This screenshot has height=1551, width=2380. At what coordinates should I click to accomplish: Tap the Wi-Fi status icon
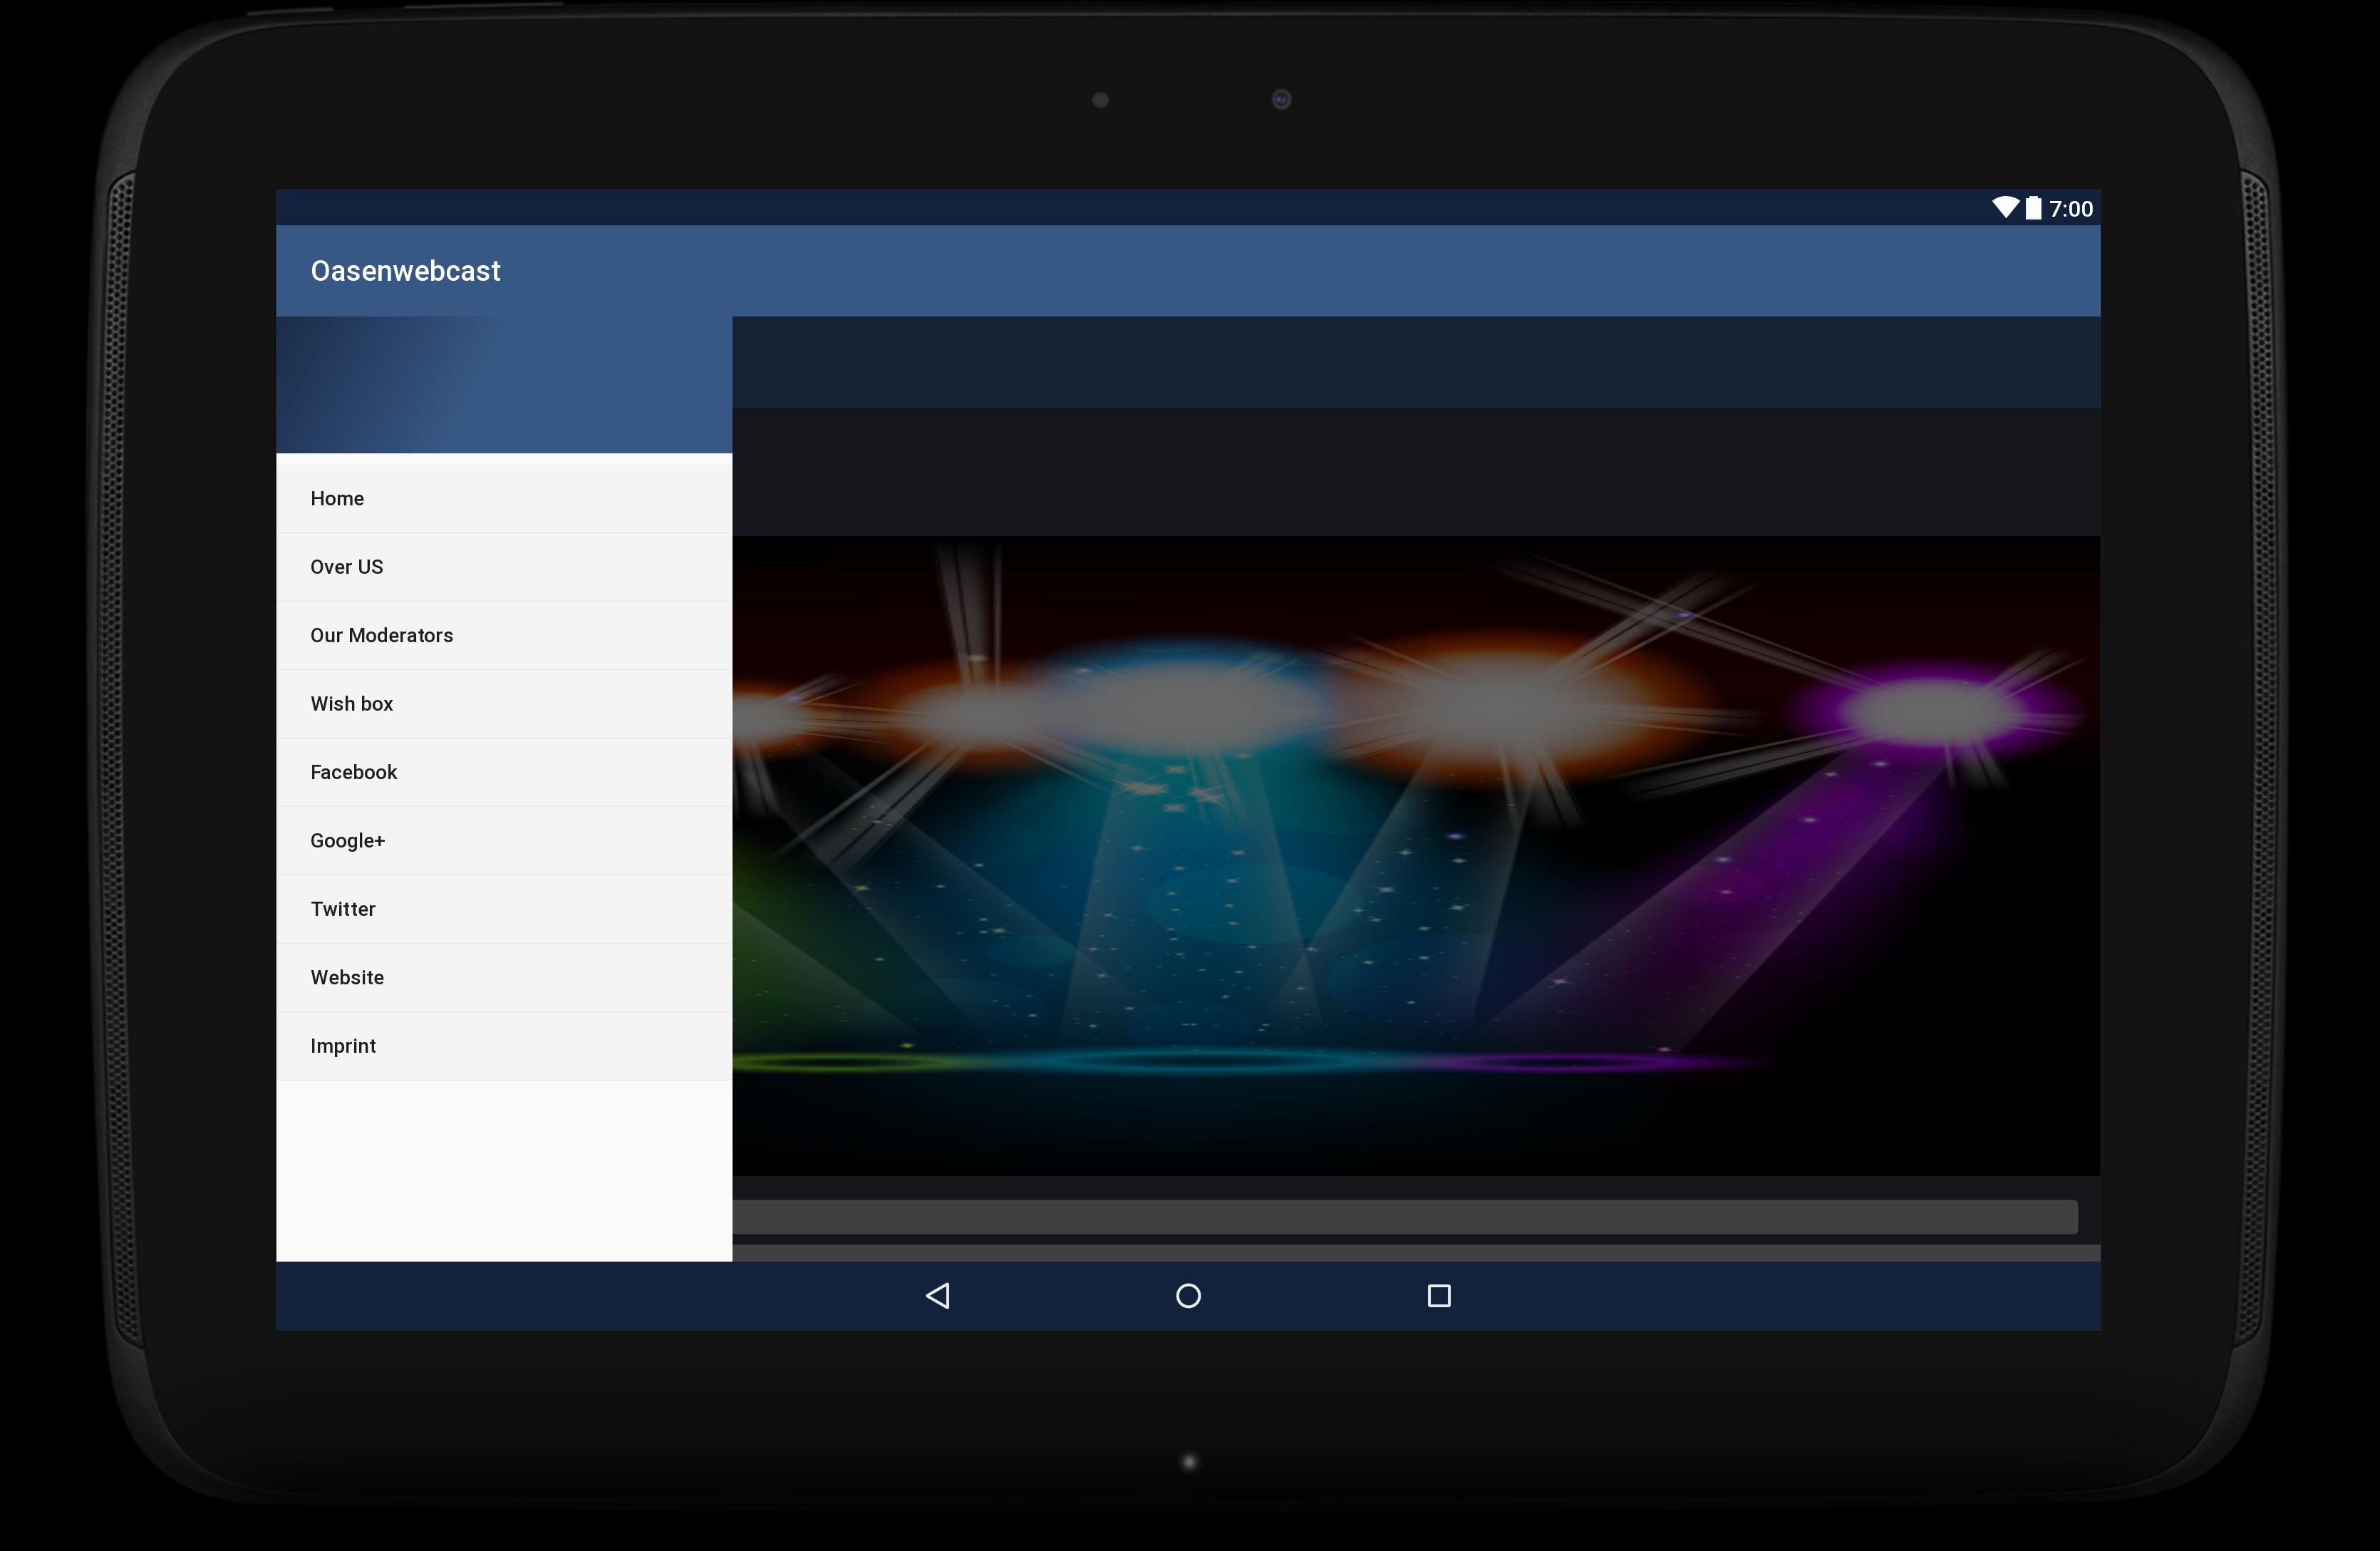point(2005,208)
